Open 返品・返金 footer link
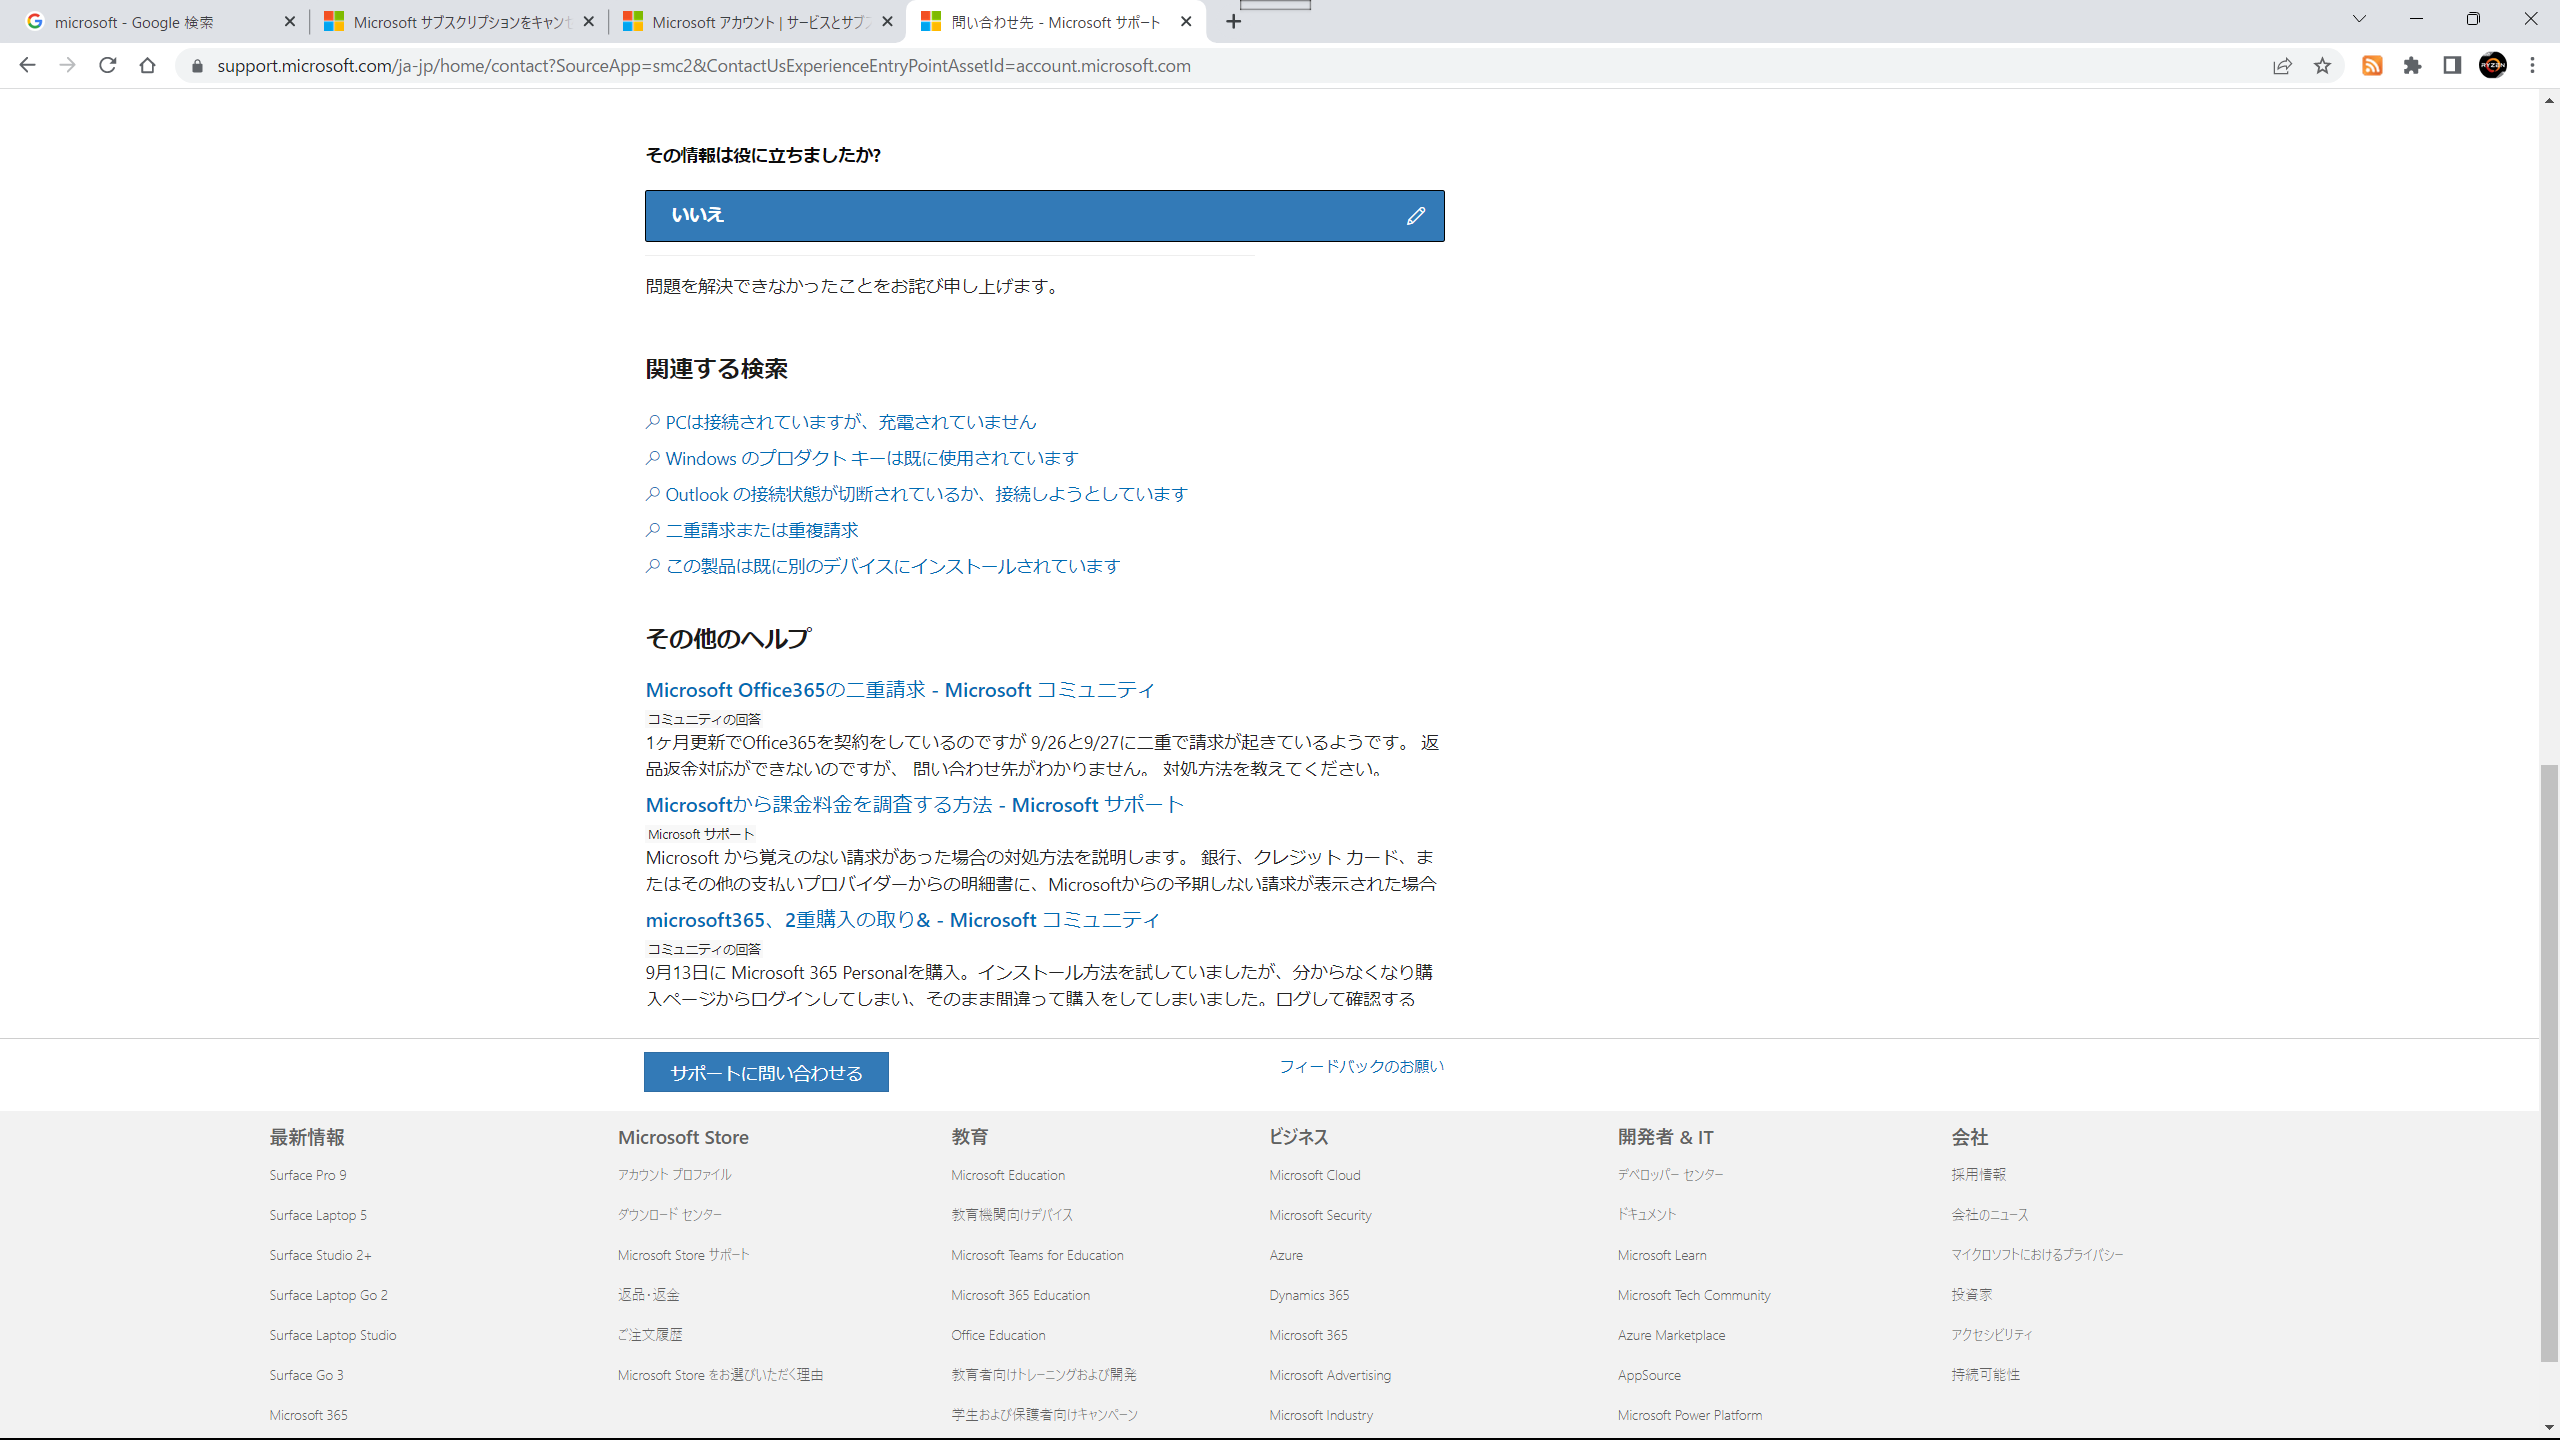This screenshot has width=2560, height=1440. click(649, 1295)
